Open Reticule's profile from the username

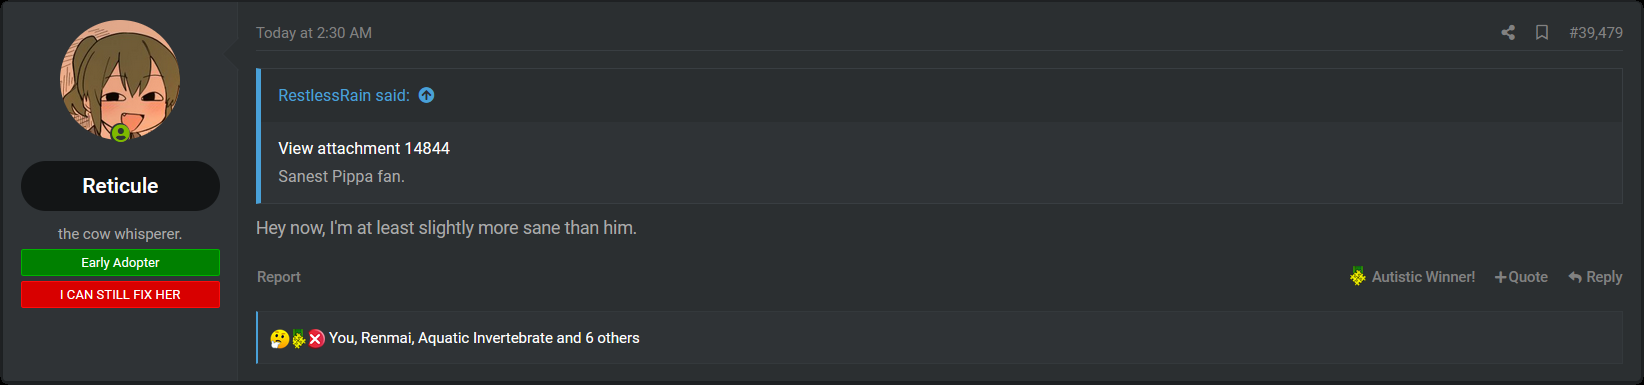point(120,186)
